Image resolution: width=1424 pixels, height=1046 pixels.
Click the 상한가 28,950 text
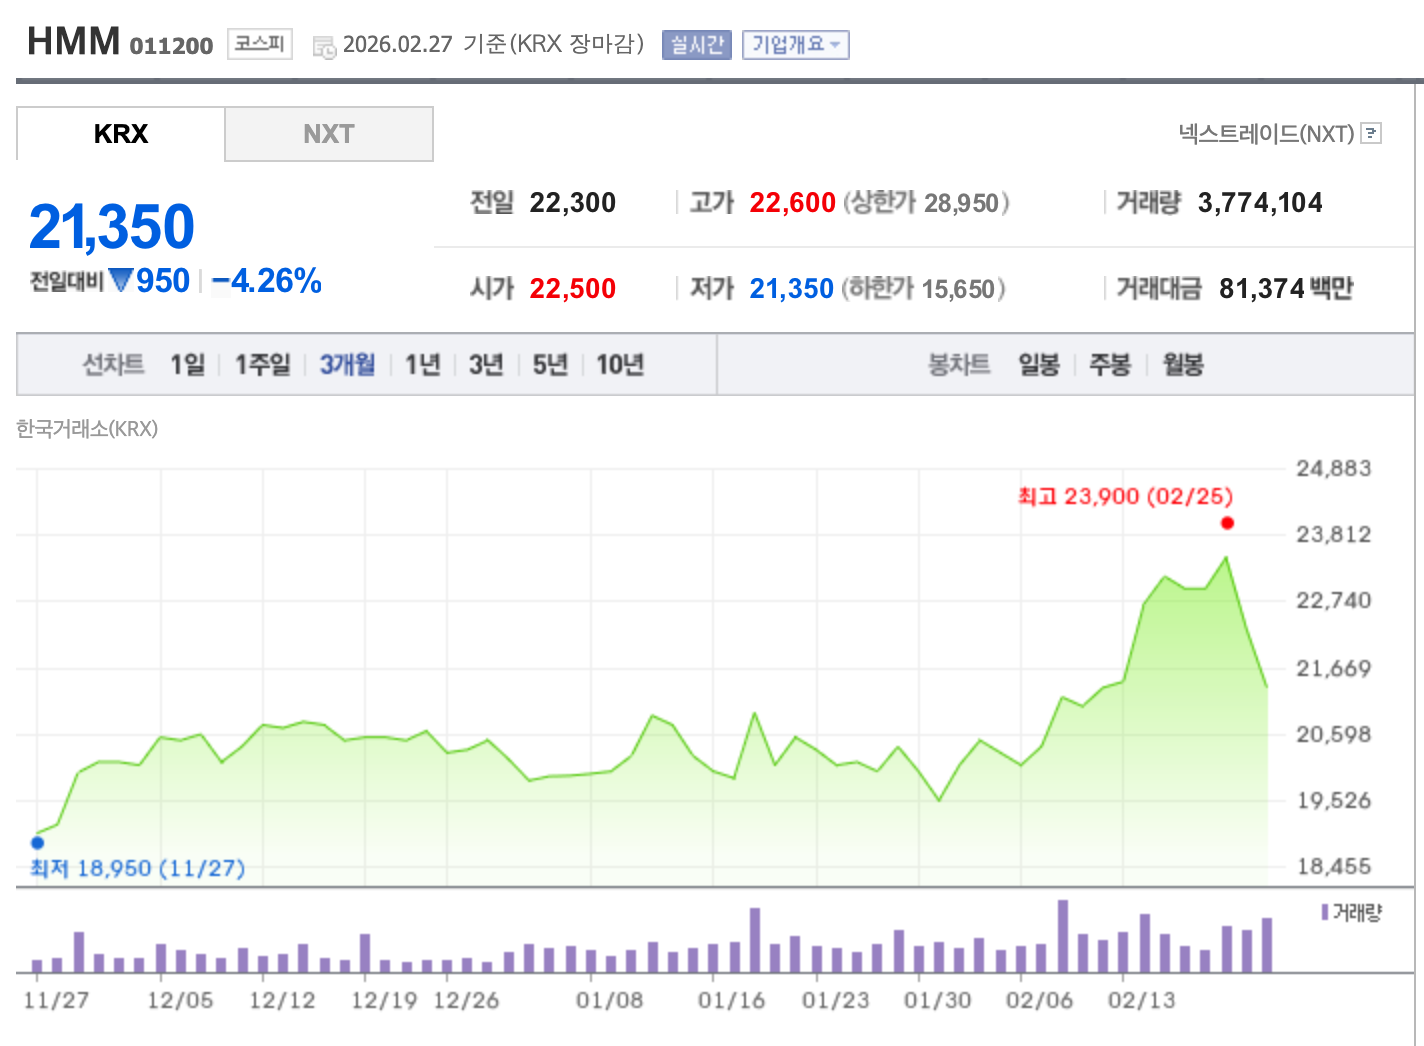tap(926, 203)
